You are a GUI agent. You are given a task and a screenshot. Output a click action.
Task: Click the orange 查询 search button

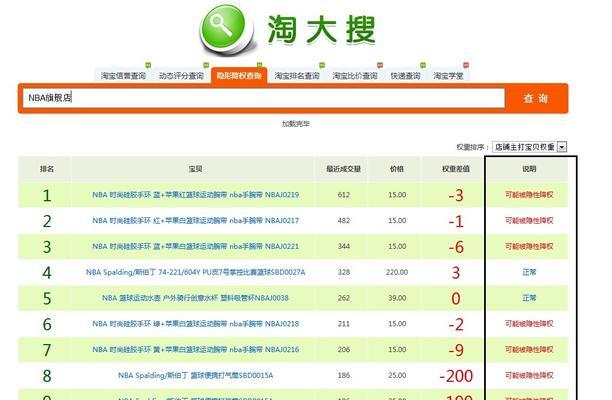pos(536,98)
